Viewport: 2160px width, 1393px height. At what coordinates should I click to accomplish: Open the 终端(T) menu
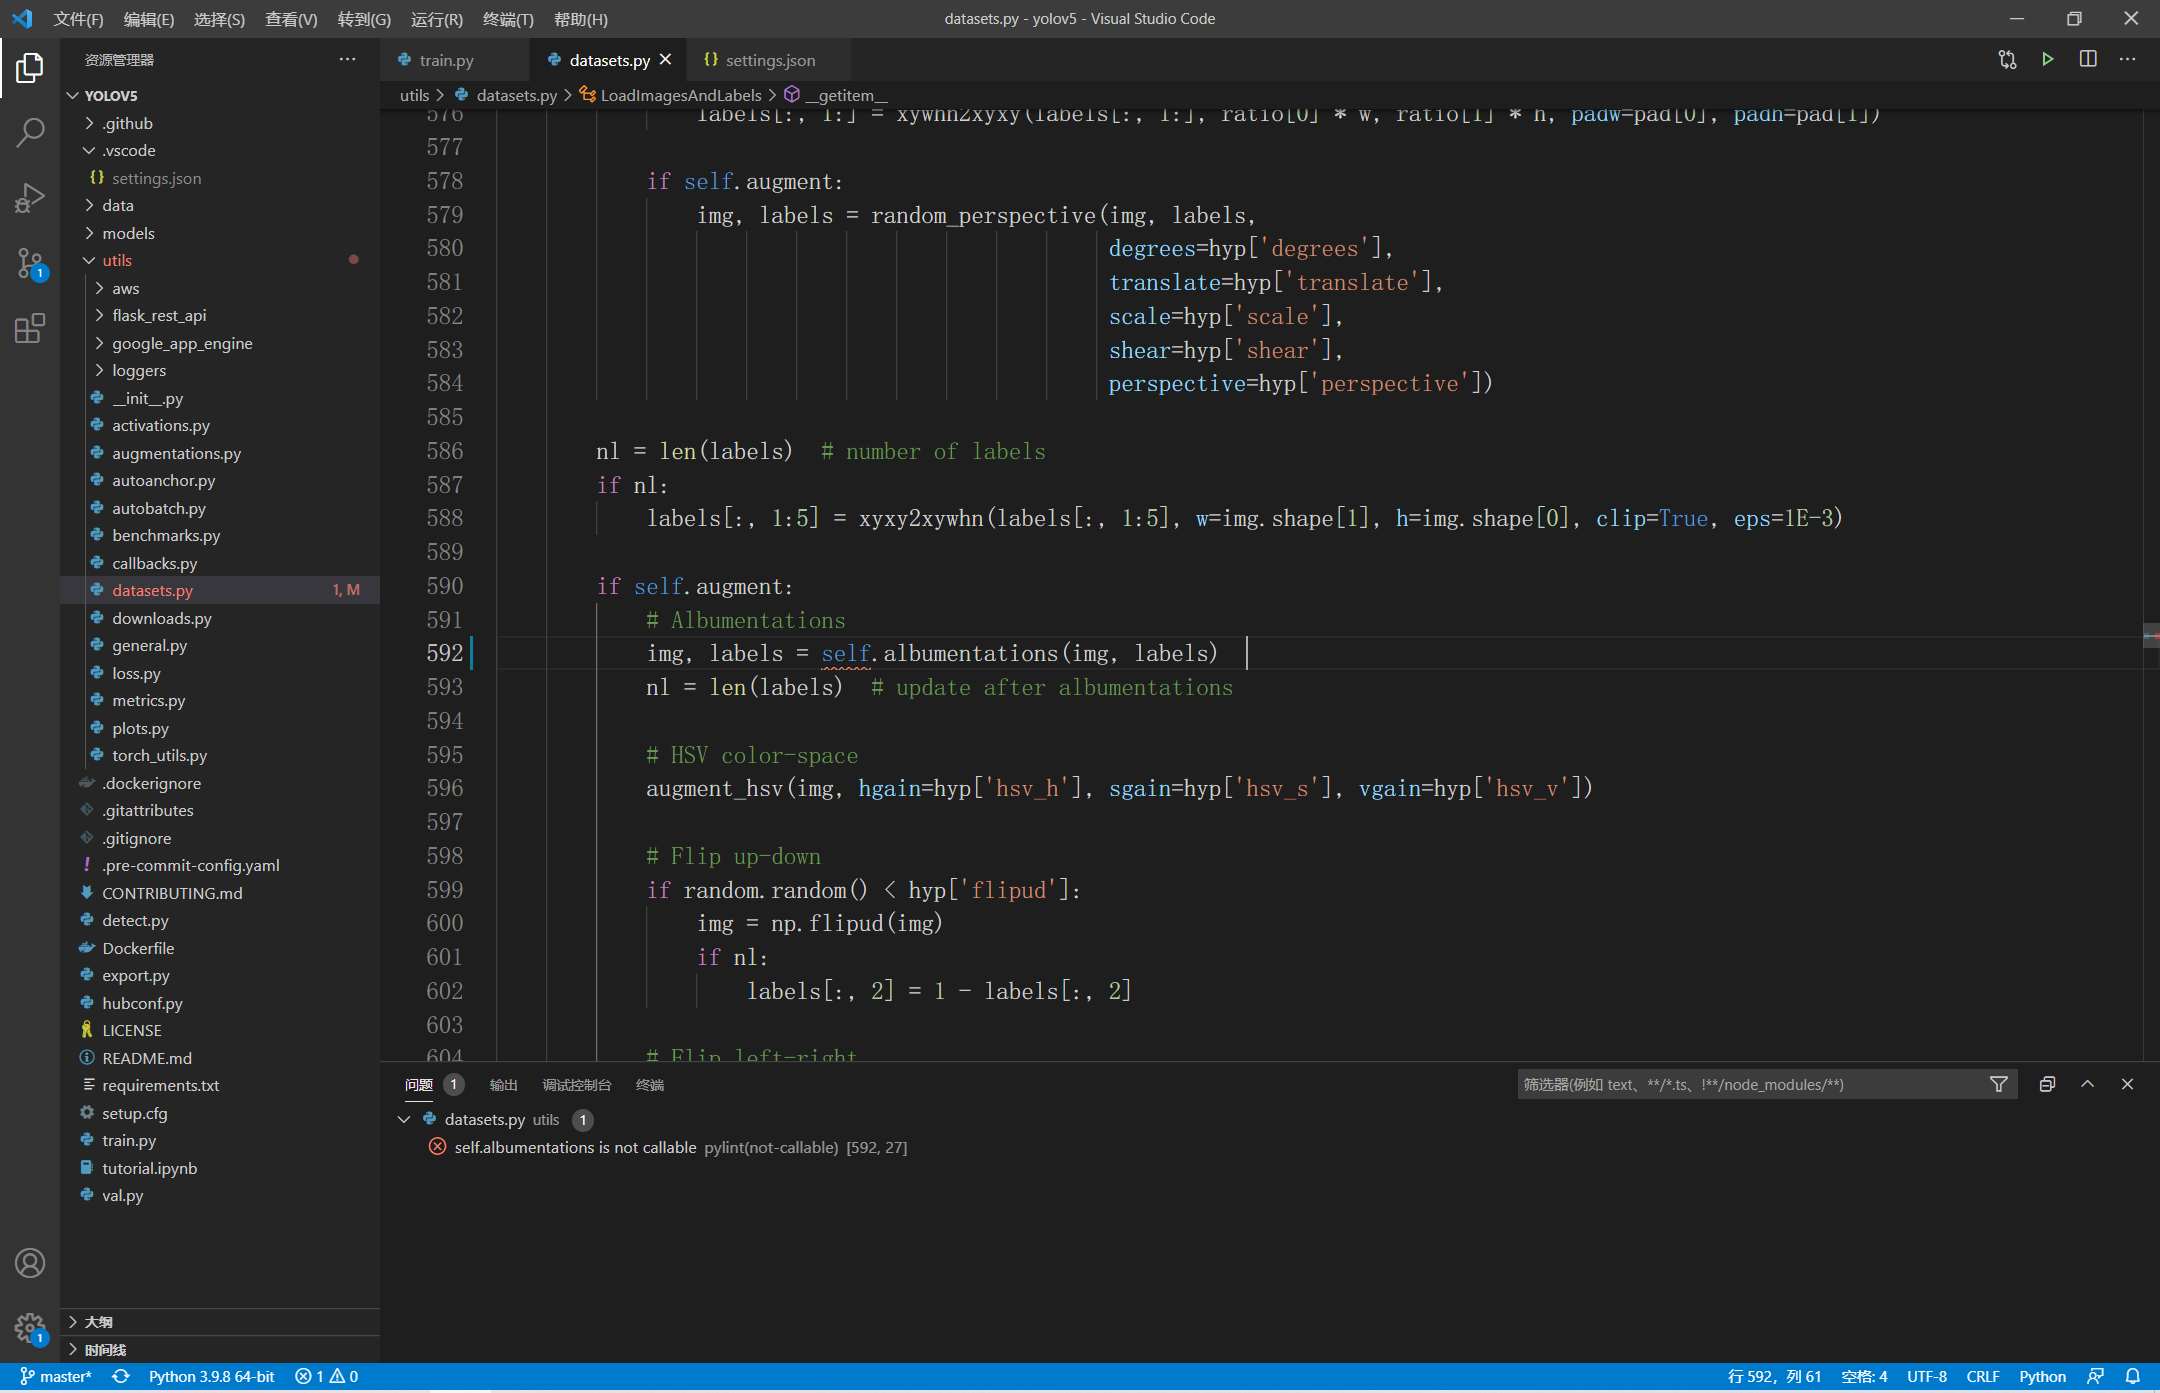508,19
